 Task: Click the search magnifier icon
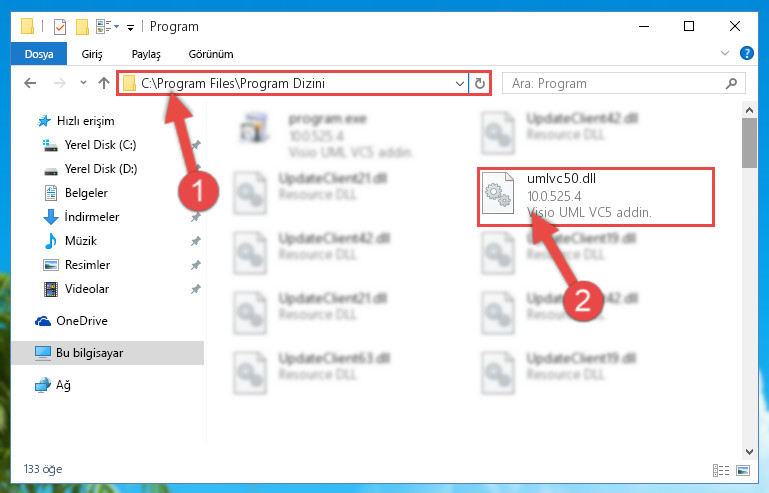[731, 83]
